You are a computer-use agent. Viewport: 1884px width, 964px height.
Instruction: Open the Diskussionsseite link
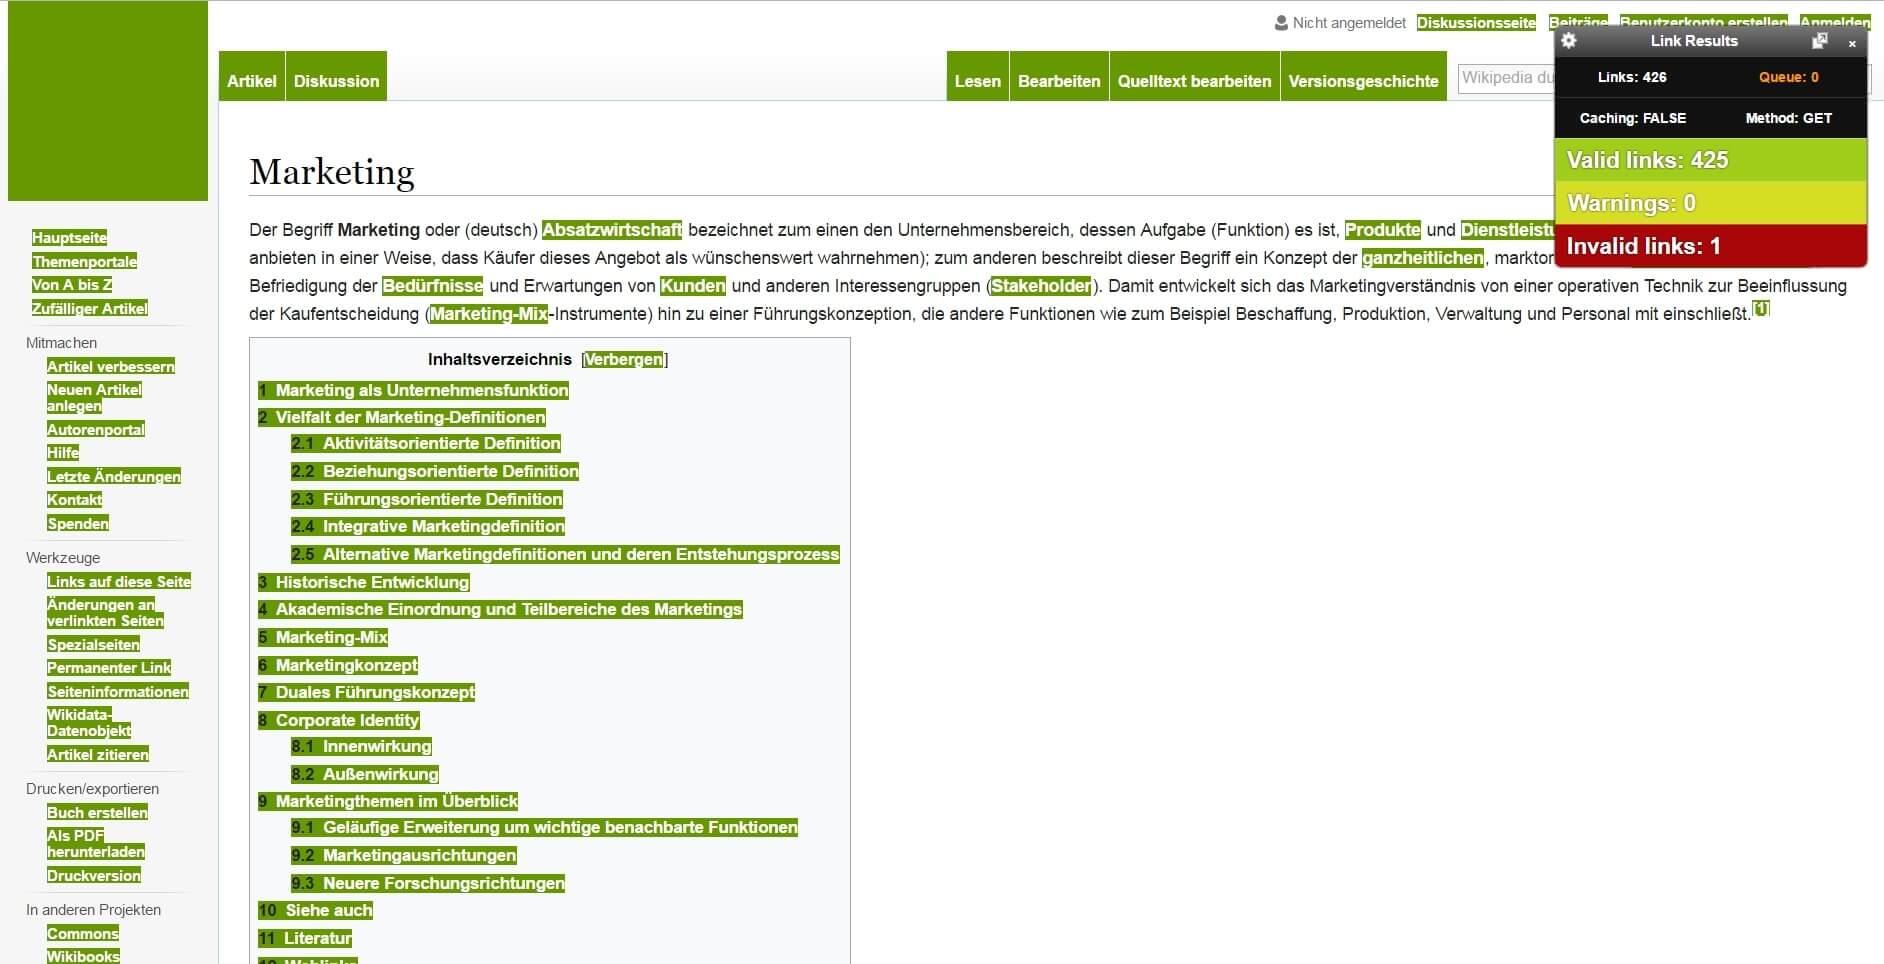1476,23
